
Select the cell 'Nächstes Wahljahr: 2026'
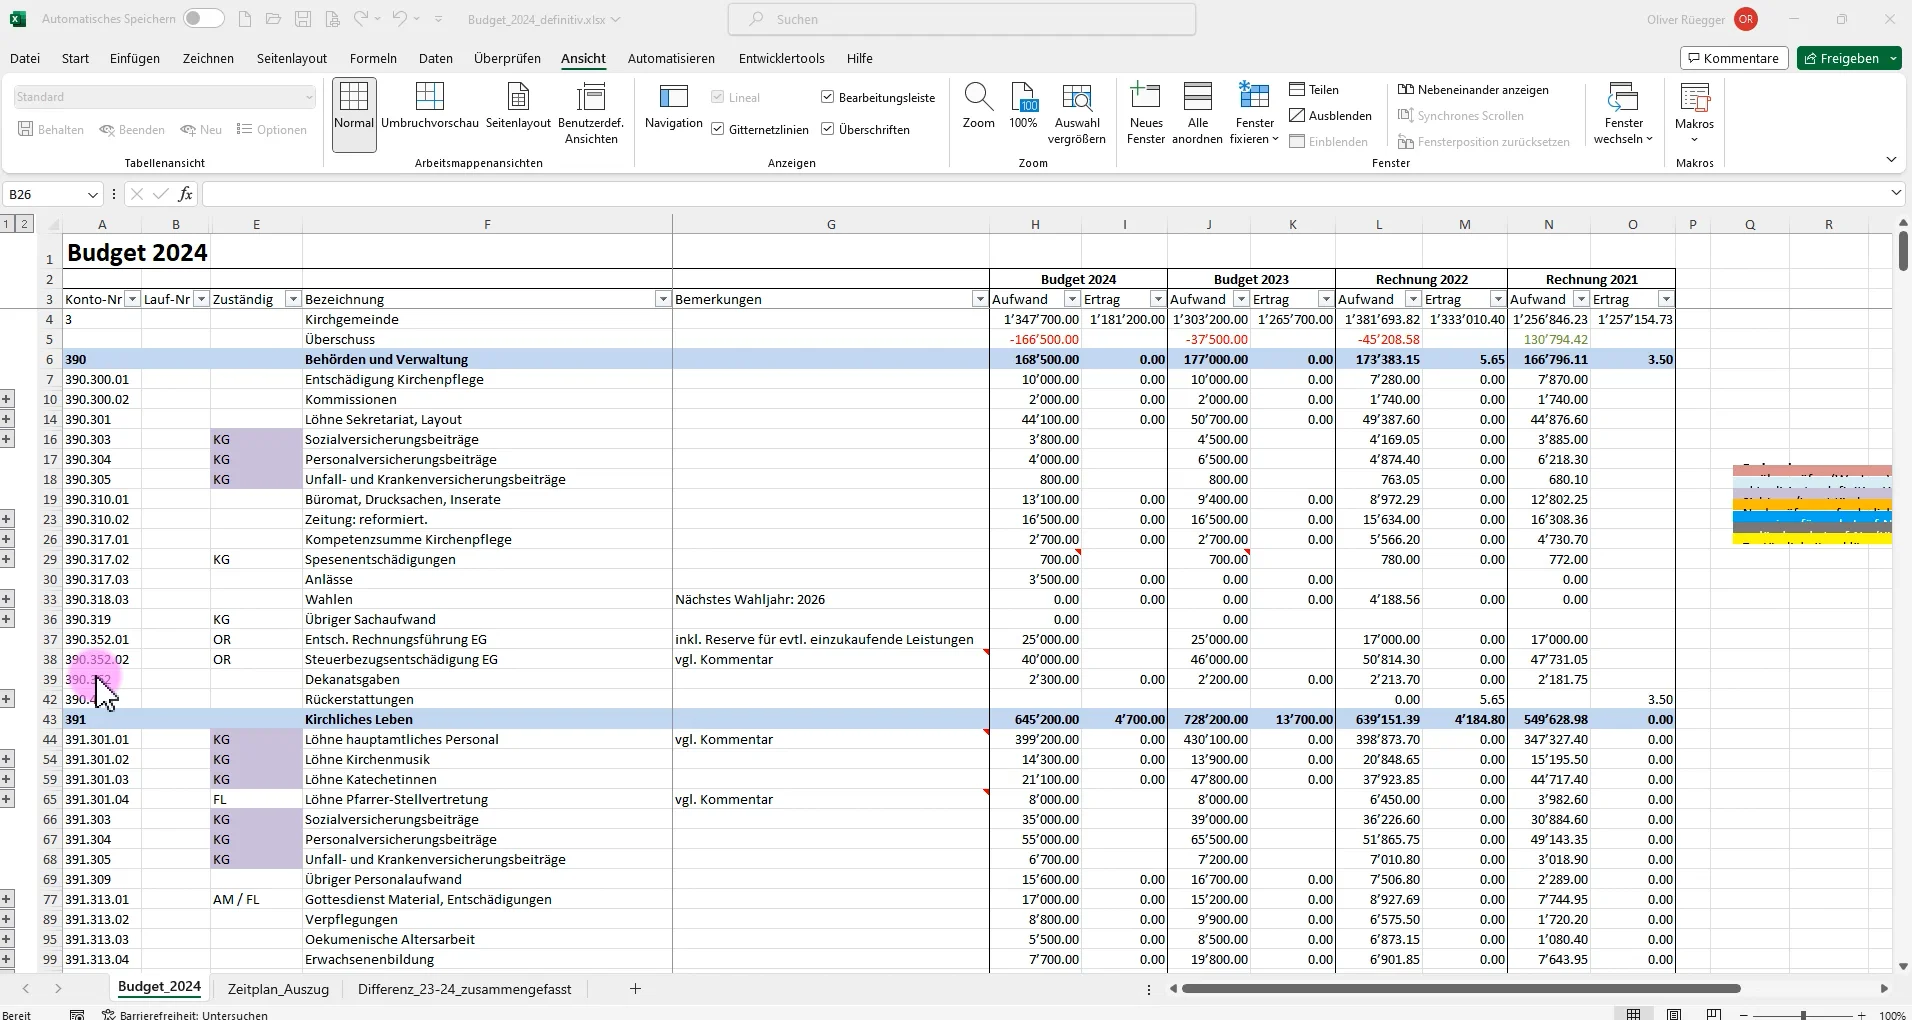click(x=831, y=599)
